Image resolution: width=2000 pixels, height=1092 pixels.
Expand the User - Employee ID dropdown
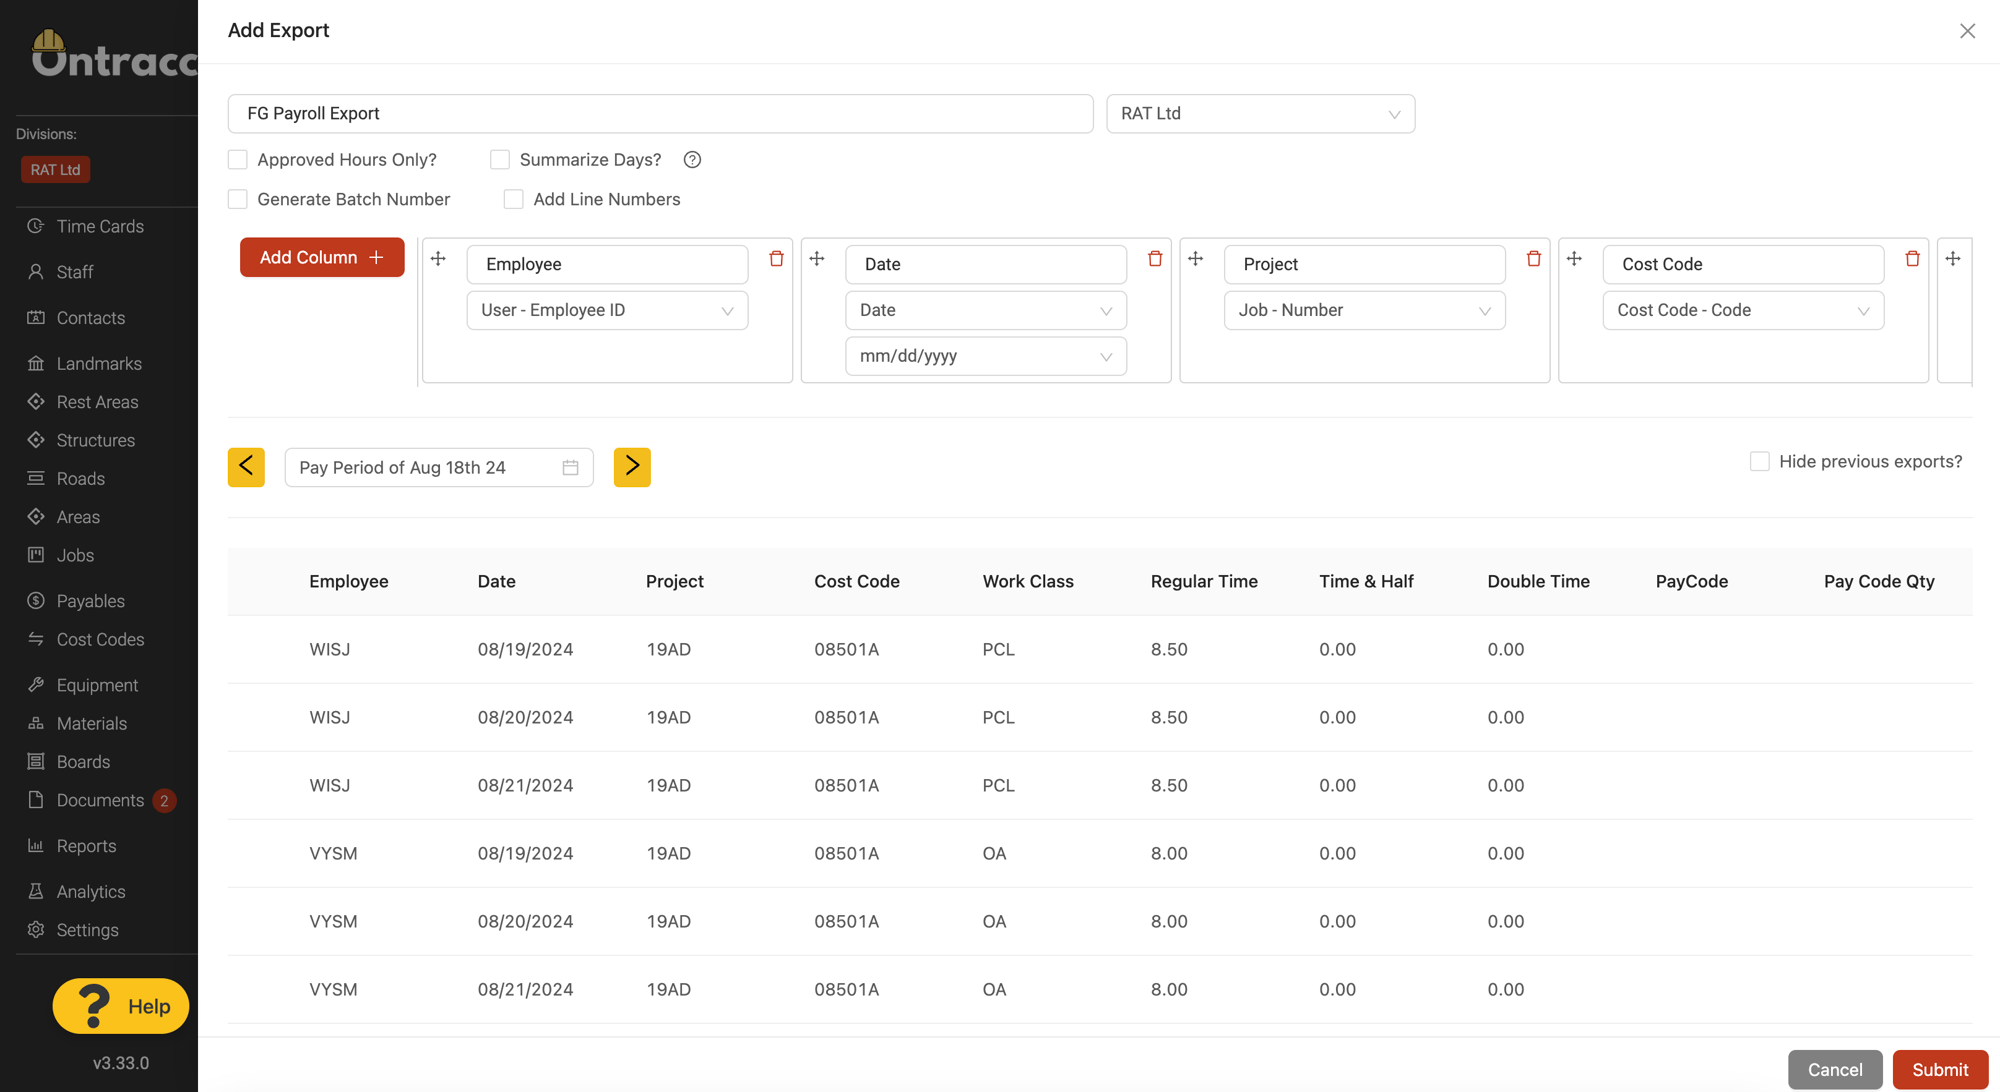[607, 310]
